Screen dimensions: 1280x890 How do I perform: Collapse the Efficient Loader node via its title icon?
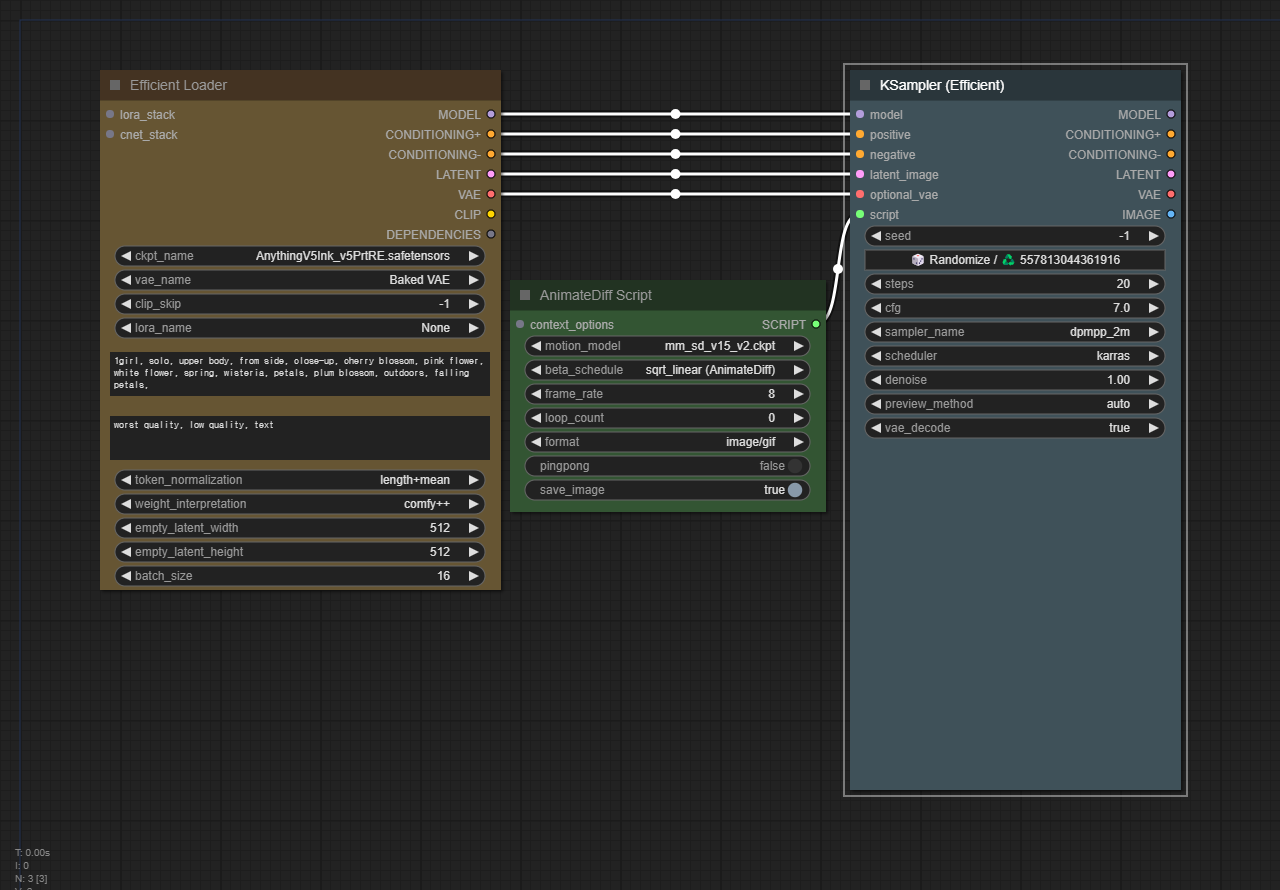(113, 86)
